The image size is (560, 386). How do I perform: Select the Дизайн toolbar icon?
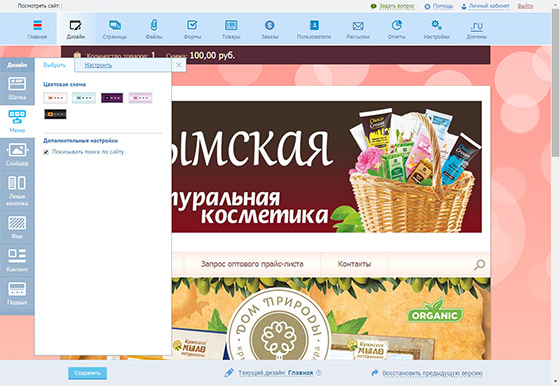click(76, 29)
